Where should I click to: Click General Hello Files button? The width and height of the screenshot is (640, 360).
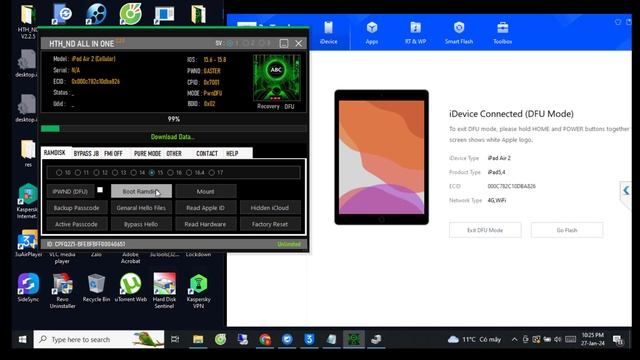(x=141, y=208)
